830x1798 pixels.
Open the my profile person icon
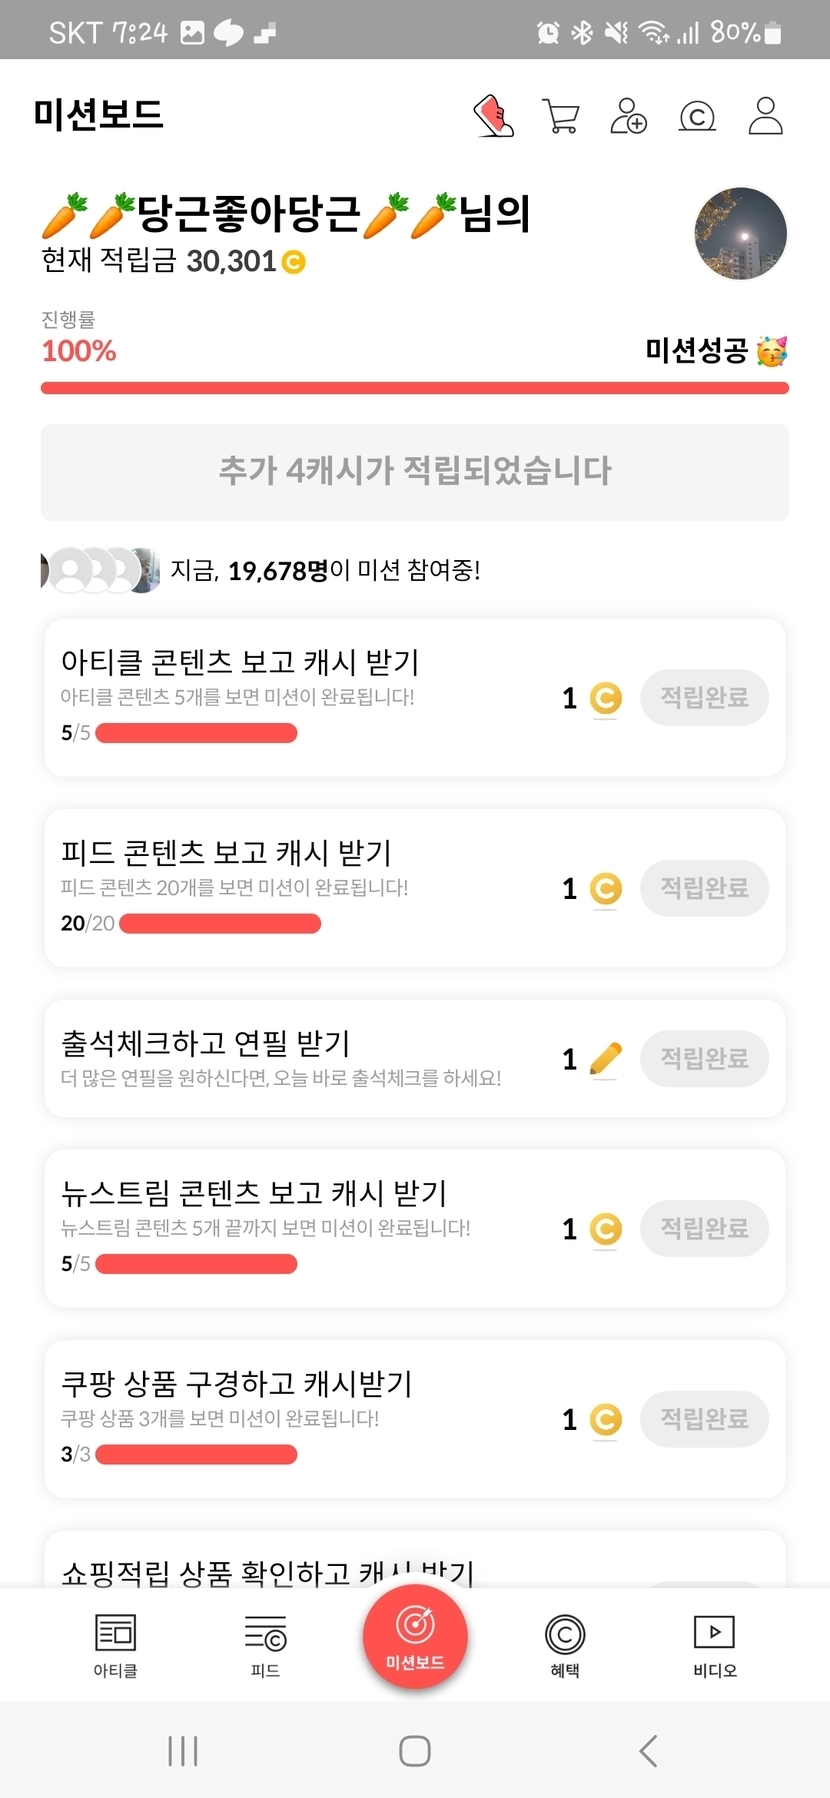pos(766,116)
